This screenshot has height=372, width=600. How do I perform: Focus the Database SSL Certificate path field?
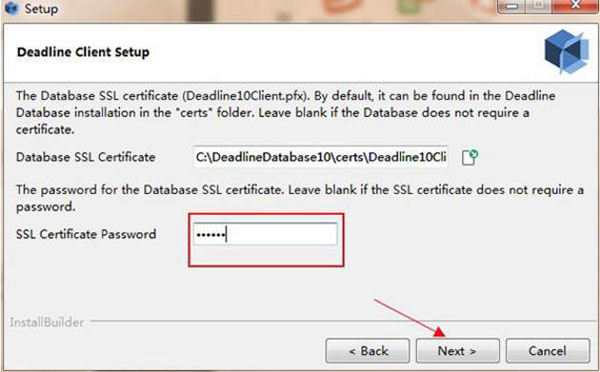pos(321,157)
